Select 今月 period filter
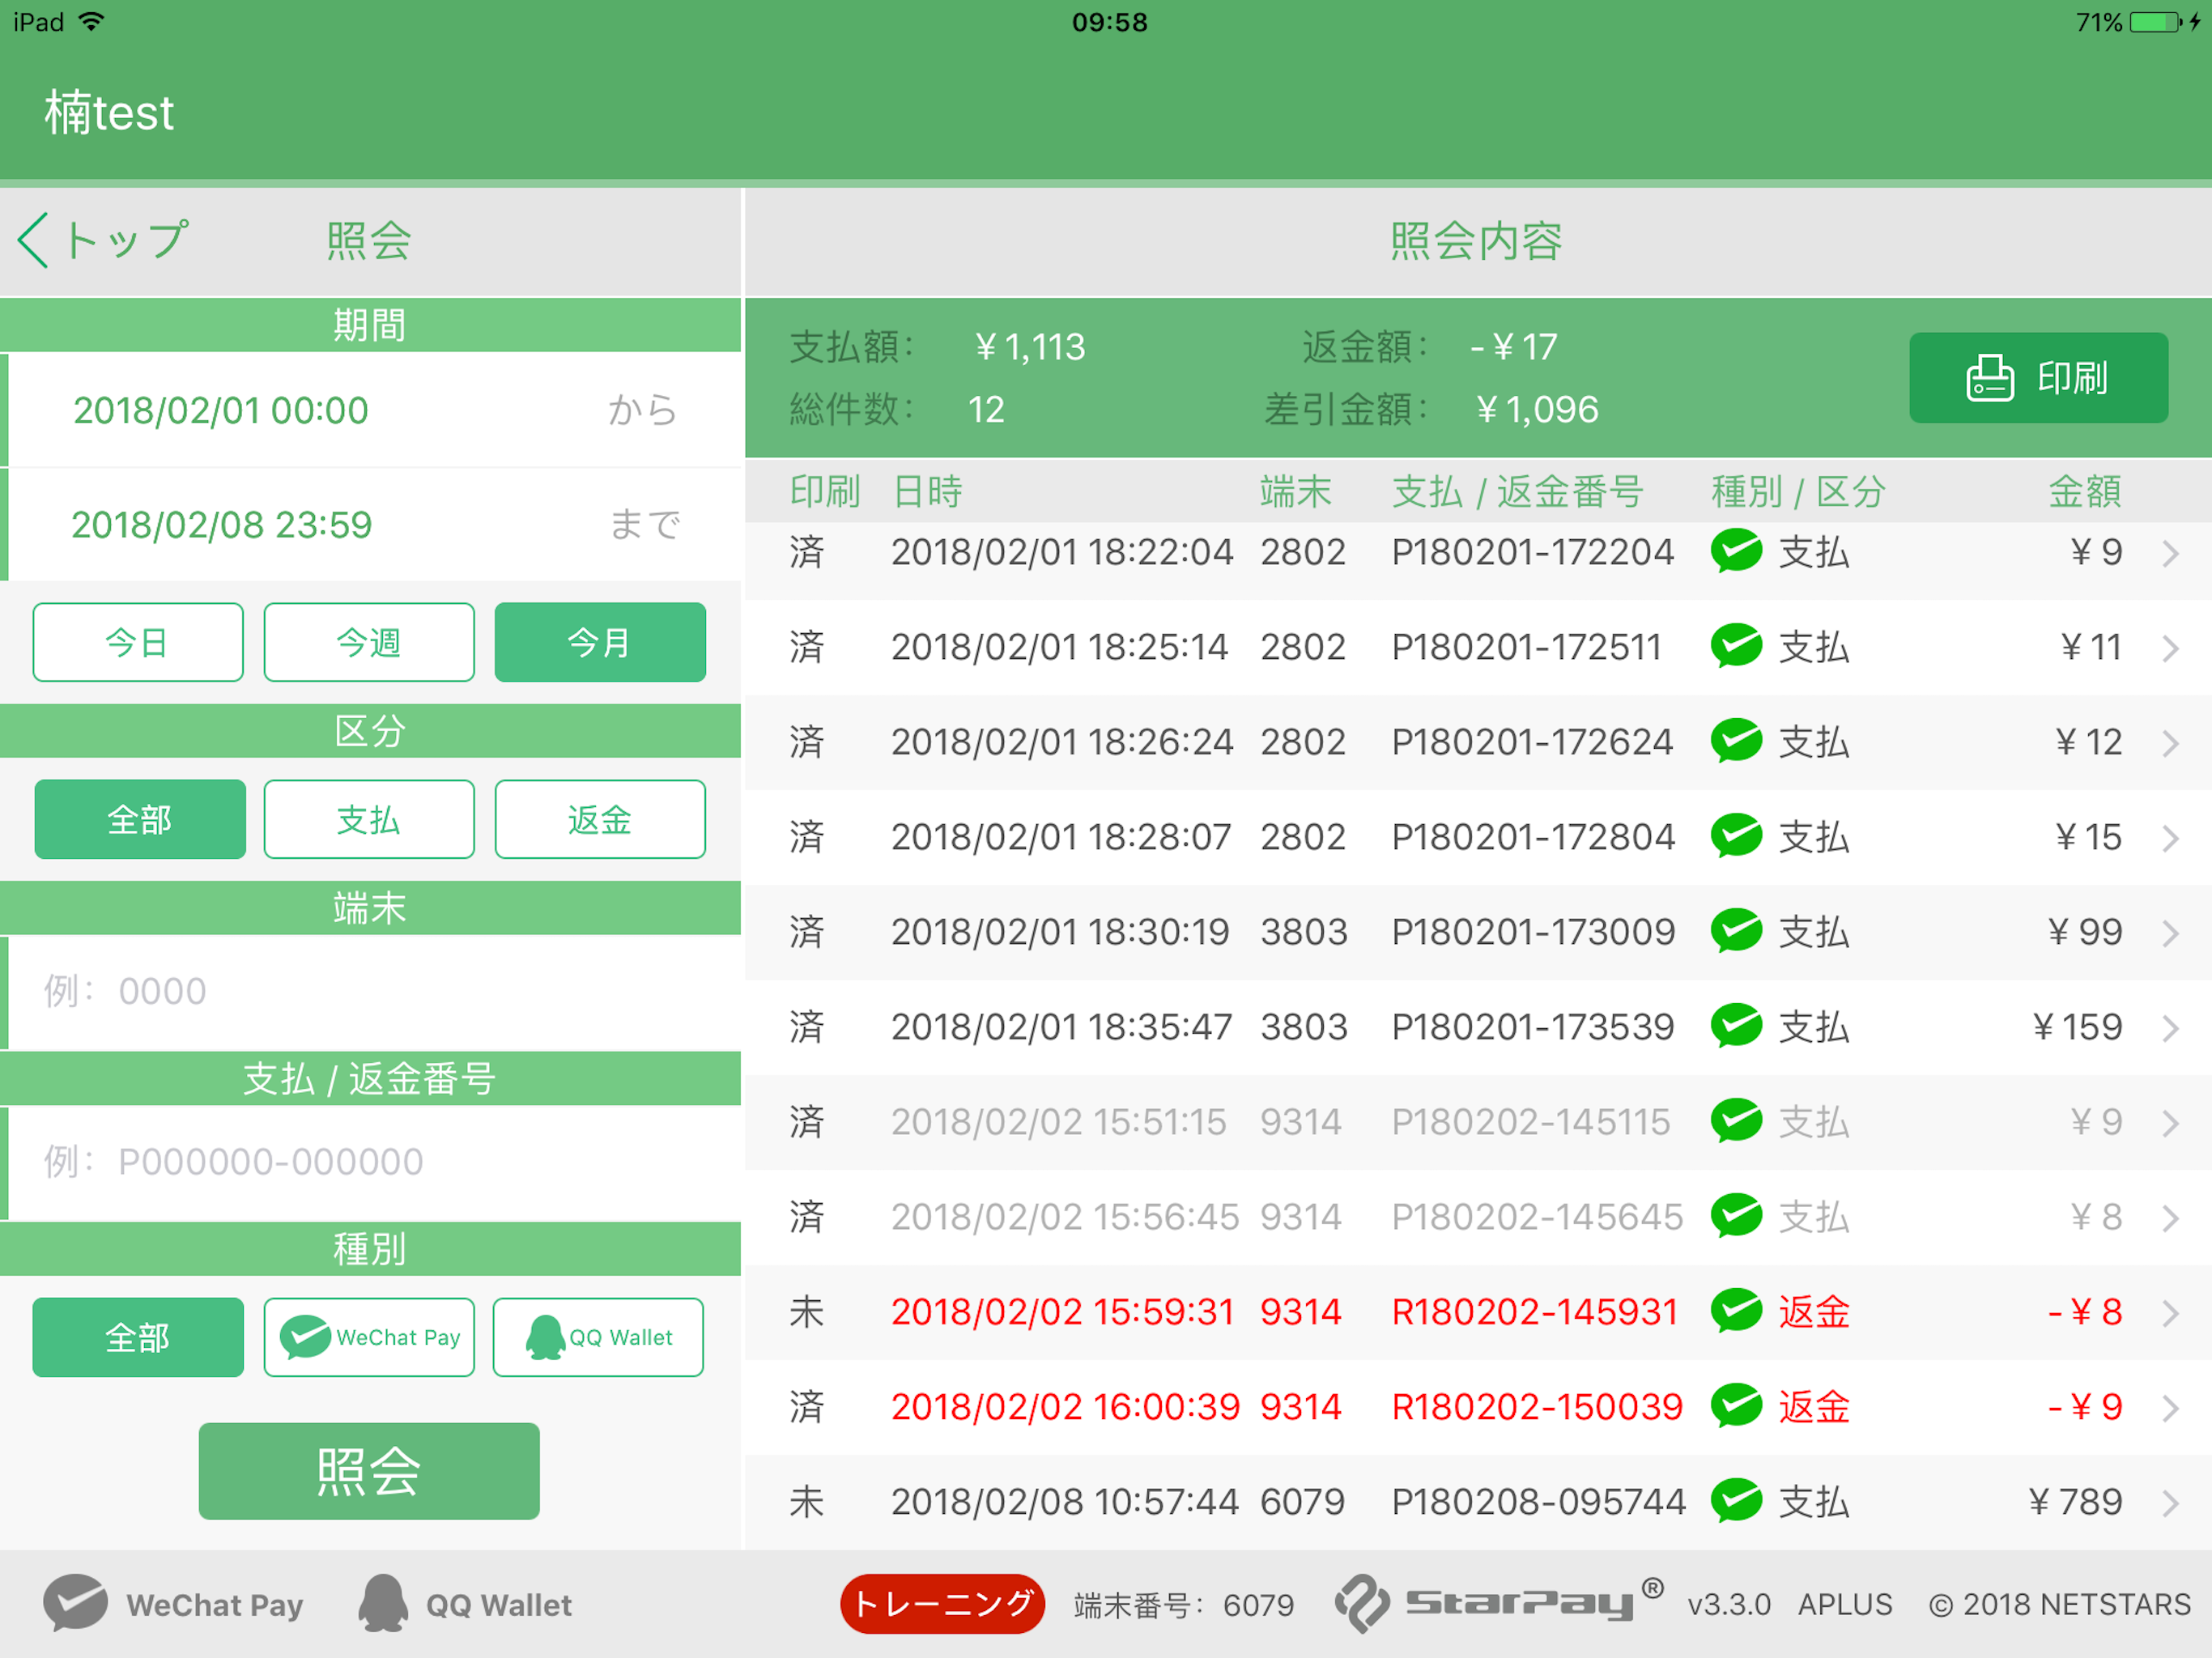2212x1658 pixels. 600,642
